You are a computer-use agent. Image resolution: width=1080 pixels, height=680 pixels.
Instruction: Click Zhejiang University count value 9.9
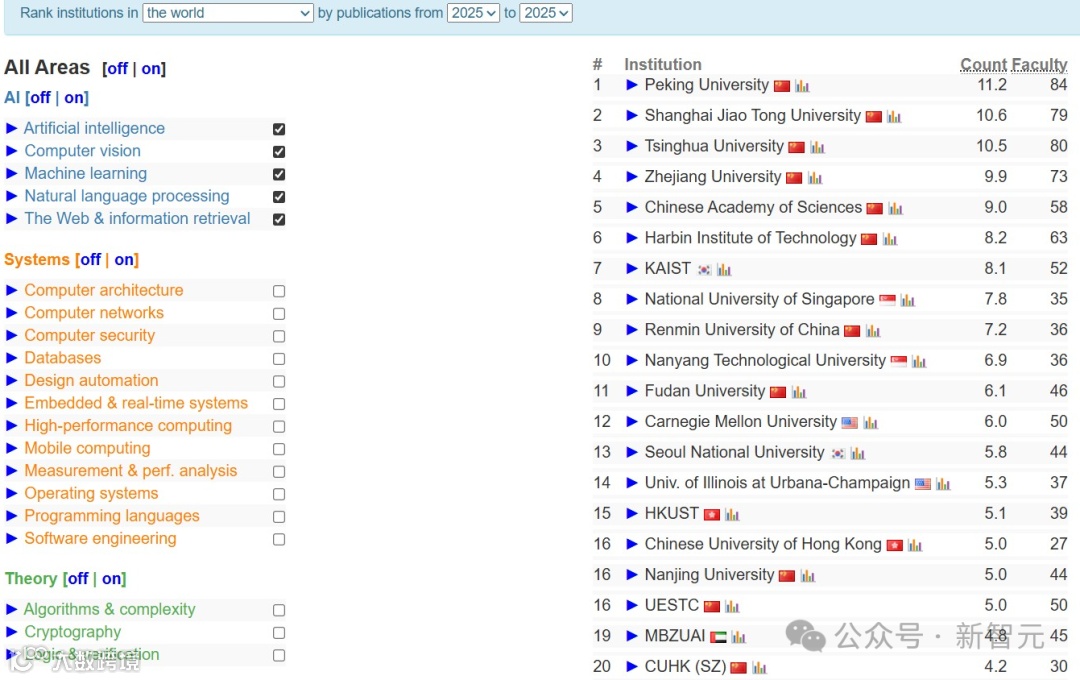(x=995, y=176)
